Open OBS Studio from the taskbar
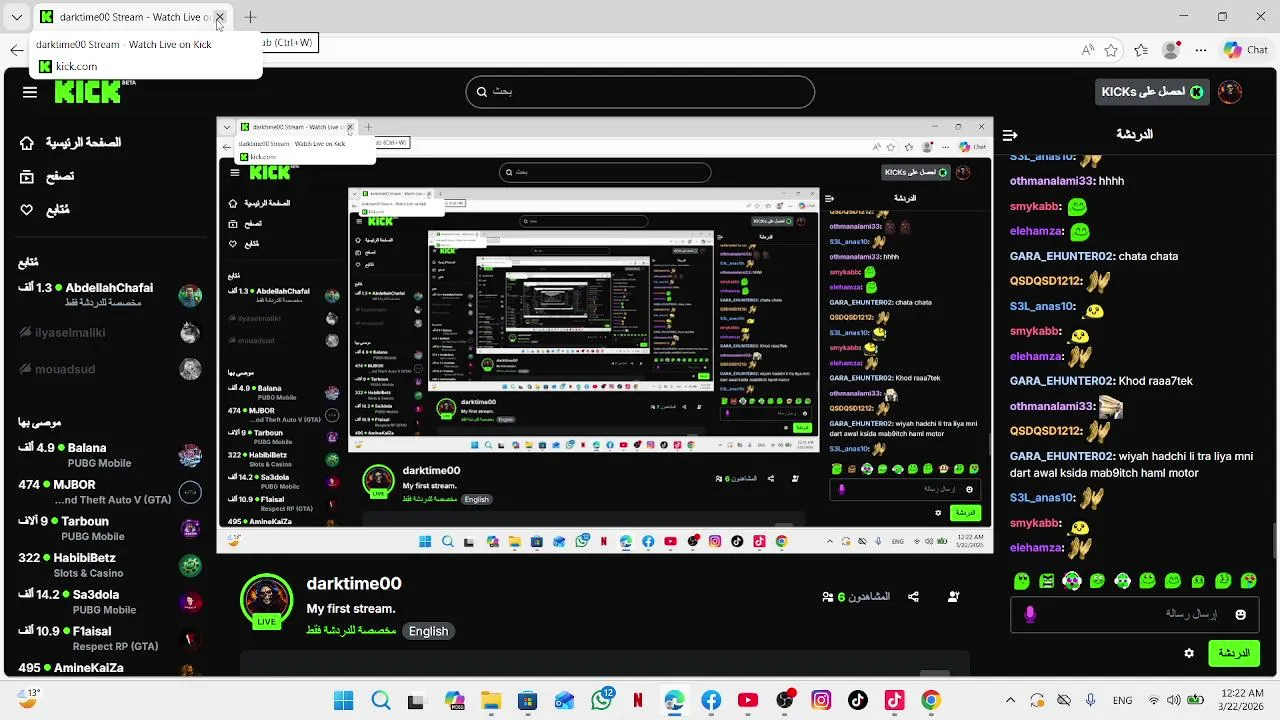The height and width of the screenshot is (720, 1280). click(785, 701)
